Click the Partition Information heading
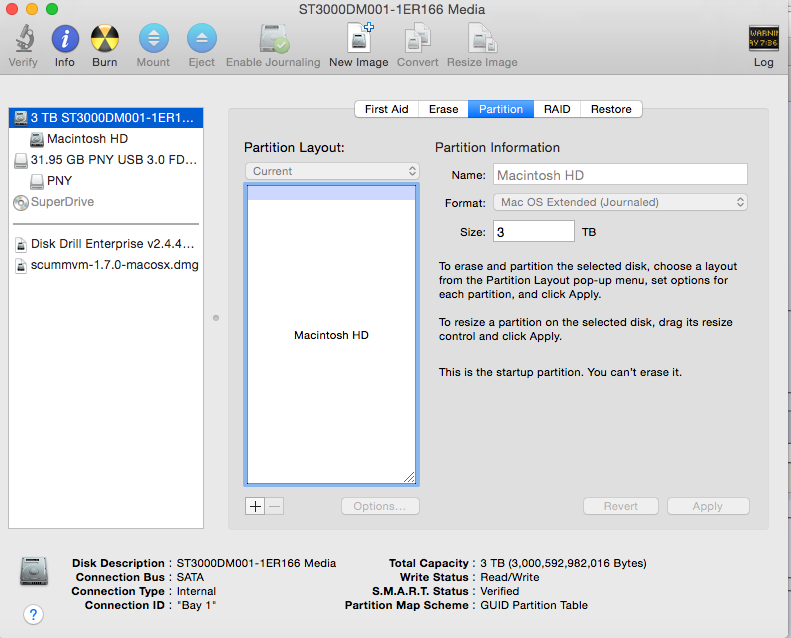 (497, 147)
